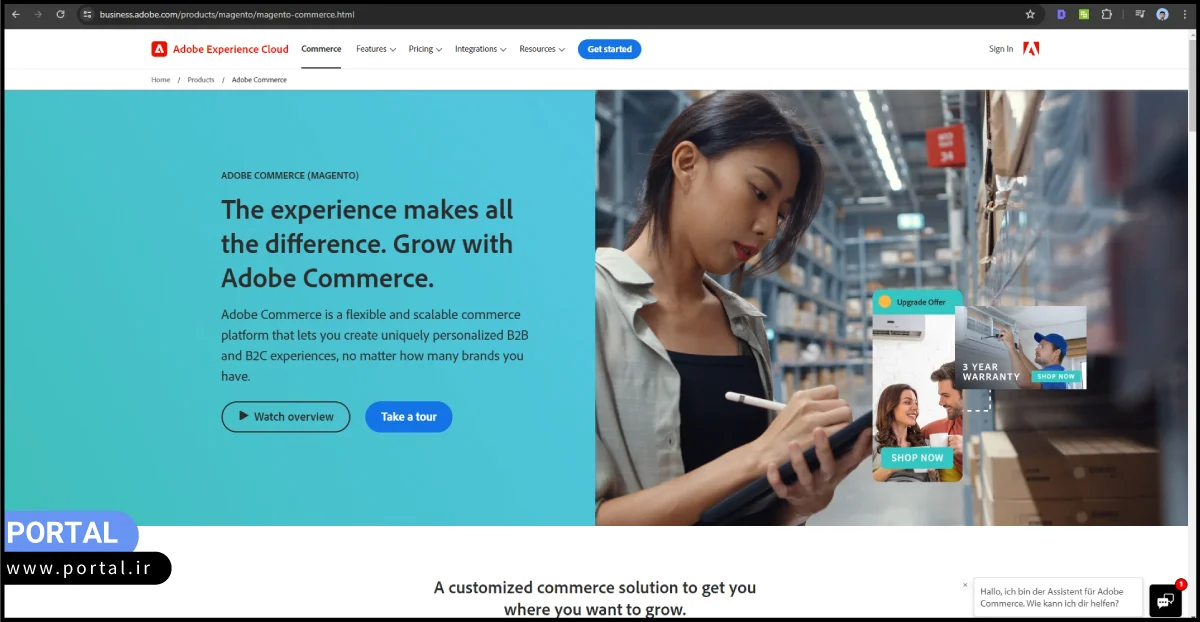Click the Adobe Experience Cloud logo

[220, 49]
